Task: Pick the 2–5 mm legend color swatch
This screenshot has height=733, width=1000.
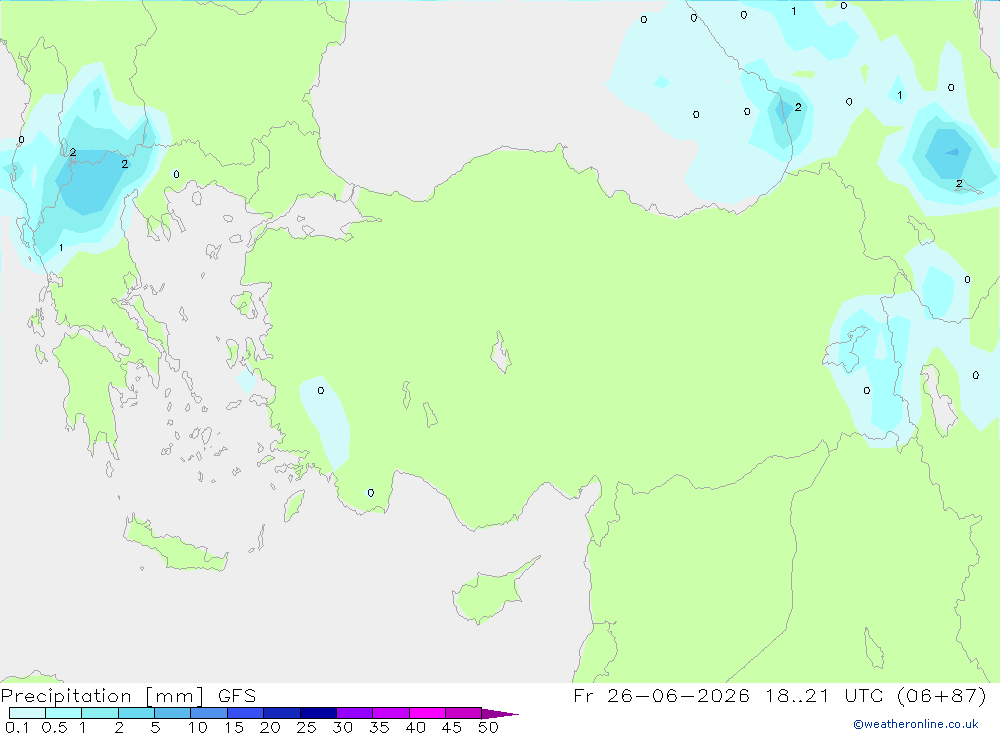Action: 136,713
